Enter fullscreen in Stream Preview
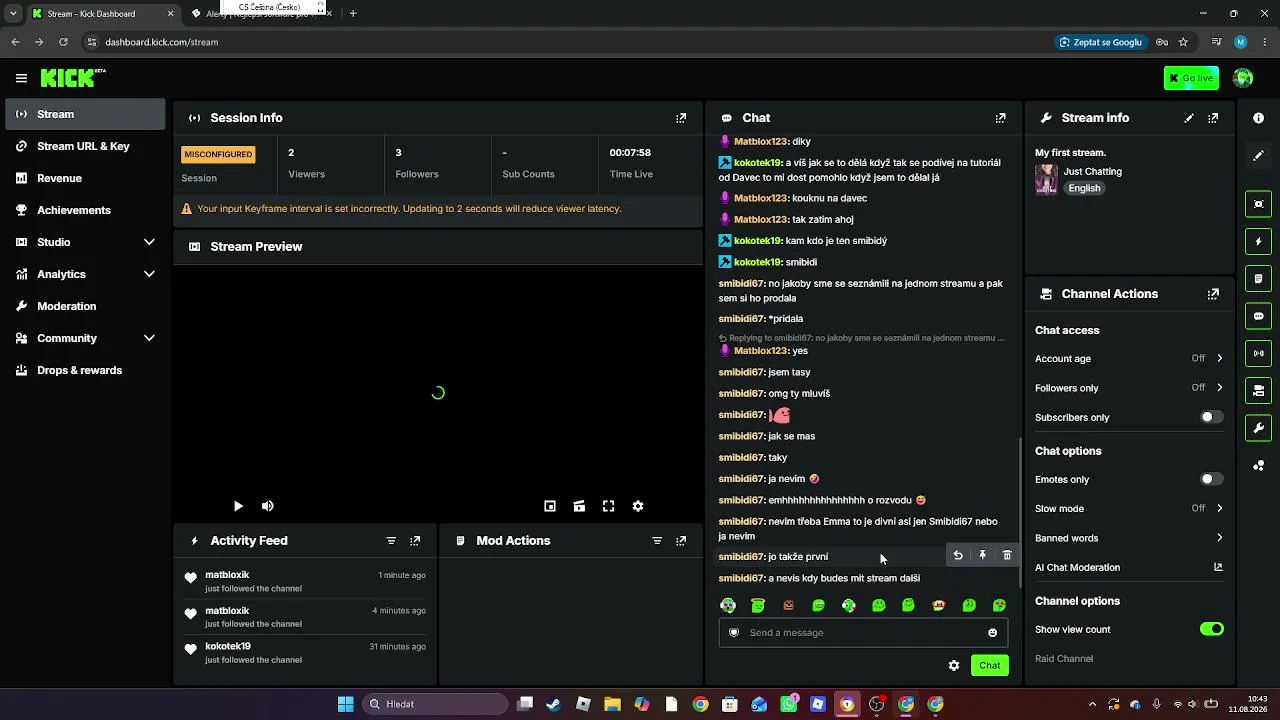 point(608,506)
